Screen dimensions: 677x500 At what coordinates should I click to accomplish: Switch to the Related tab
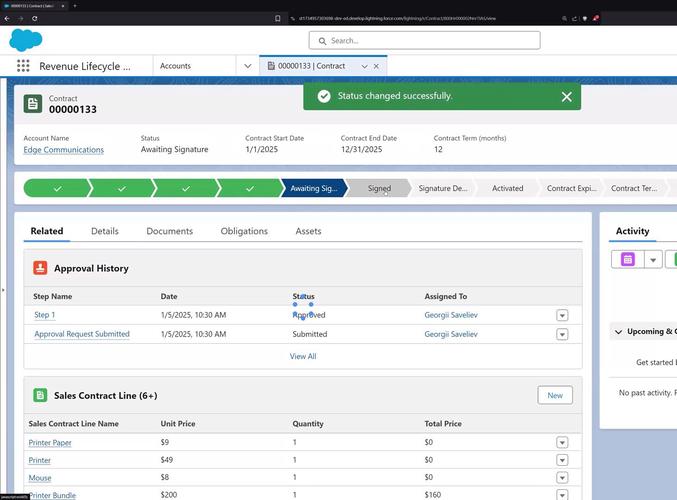47,231
